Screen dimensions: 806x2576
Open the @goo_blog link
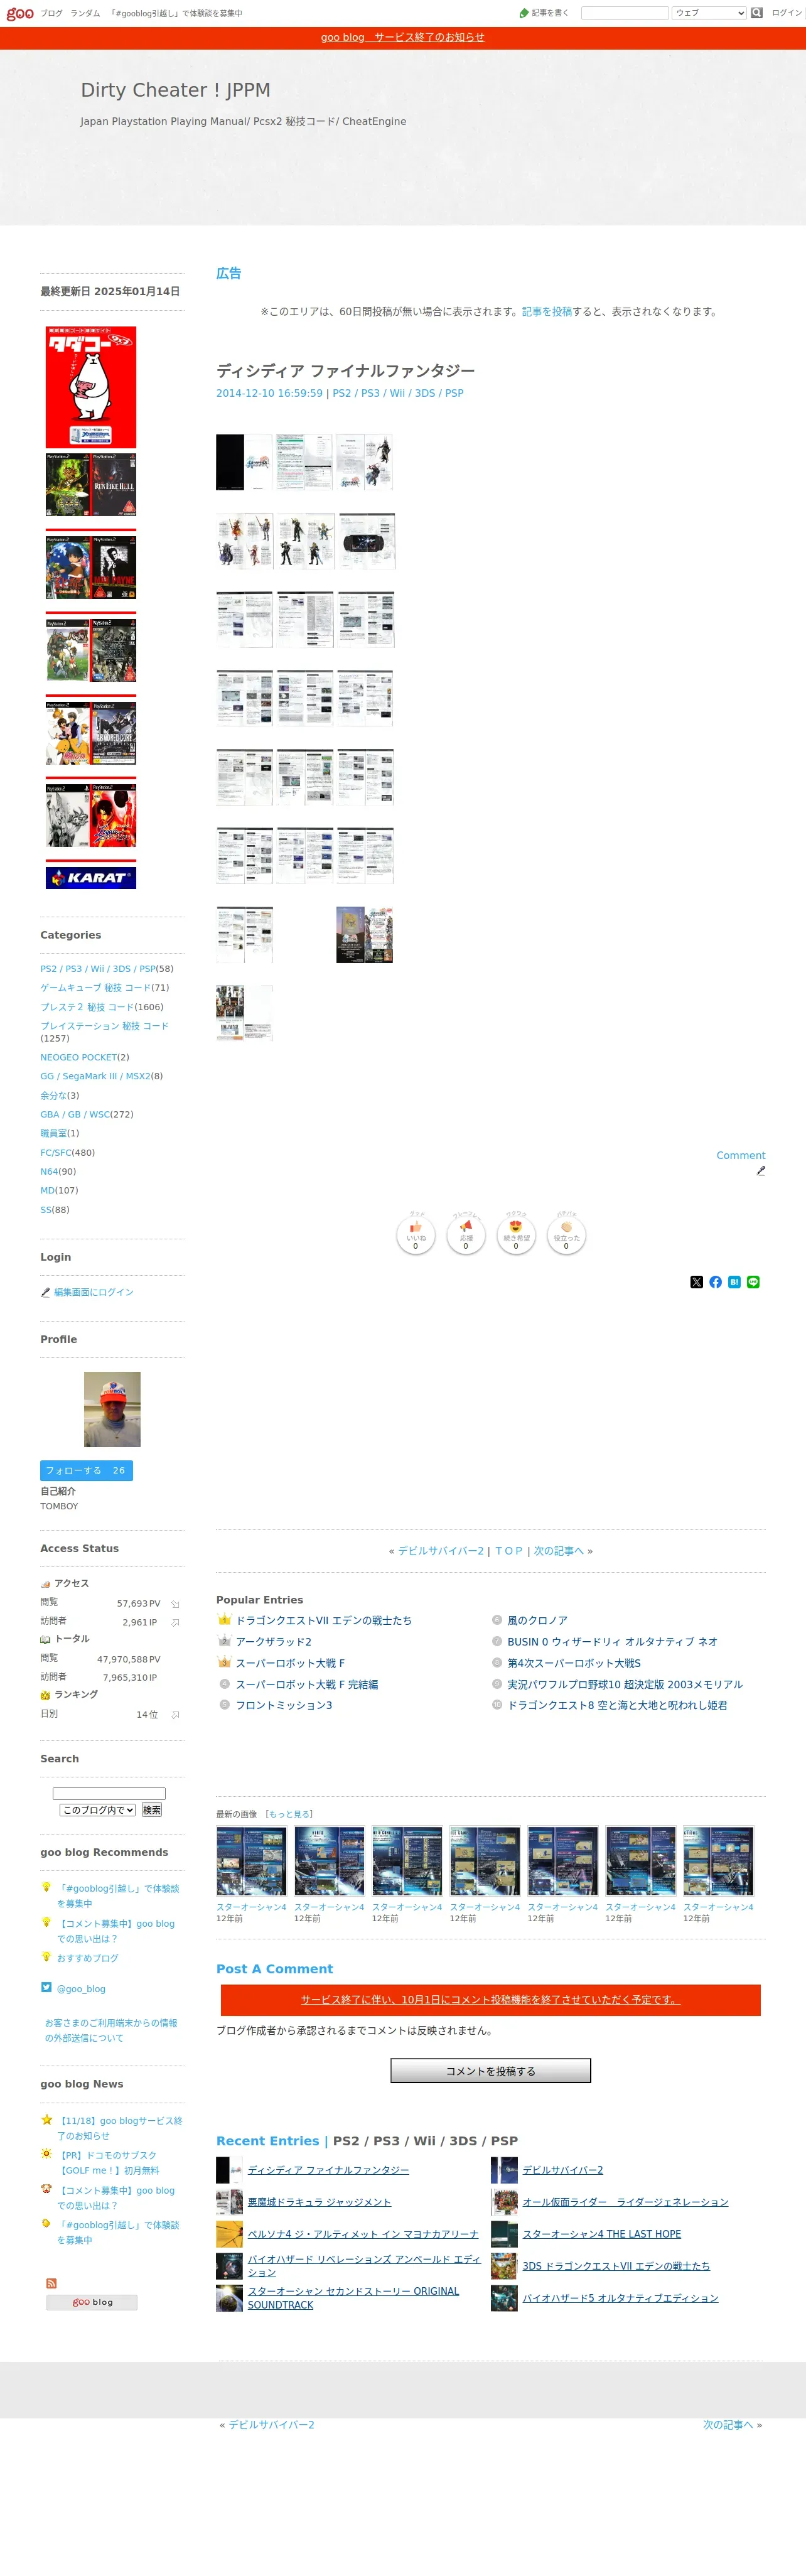[81, 1988]
